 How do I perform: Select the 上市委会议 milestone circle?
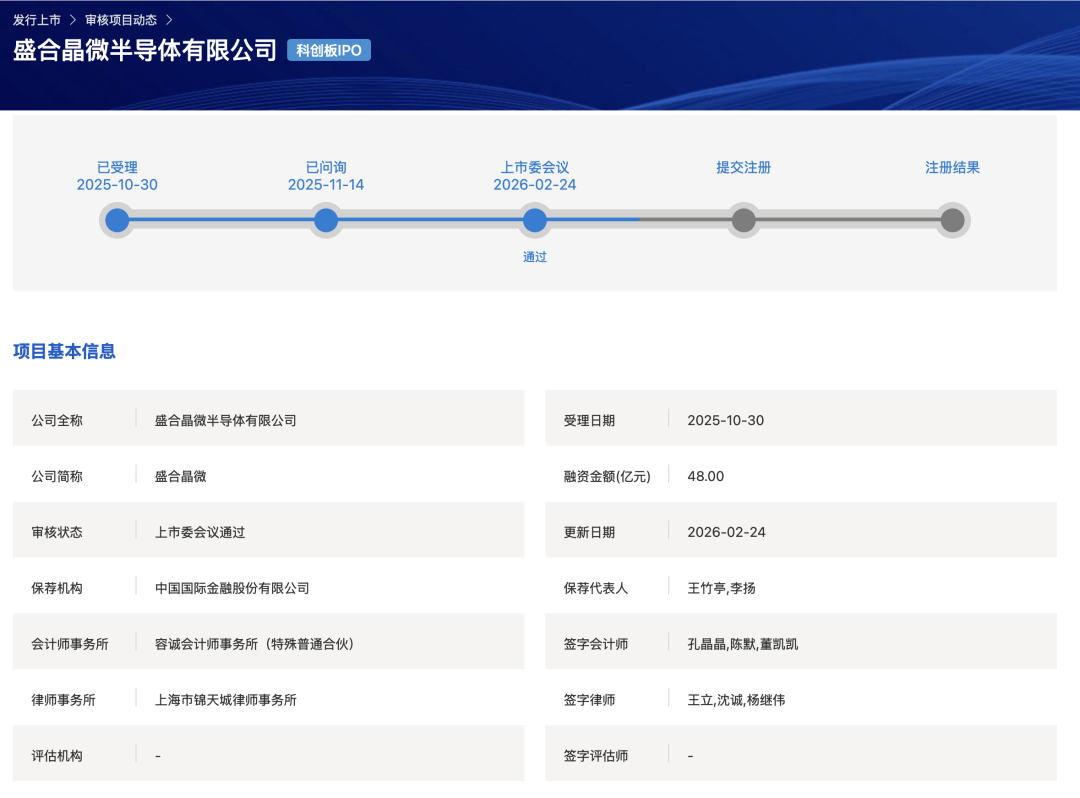point(535,220)
